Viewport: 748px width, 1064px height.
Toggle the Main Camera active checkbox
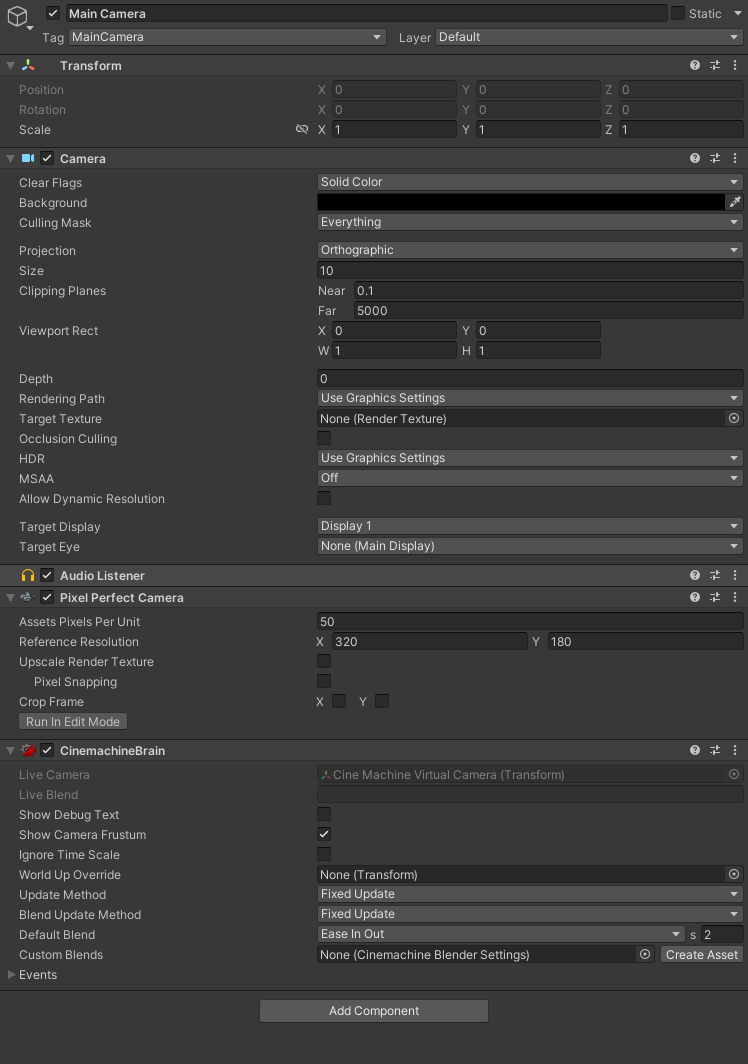coord(53,13)
